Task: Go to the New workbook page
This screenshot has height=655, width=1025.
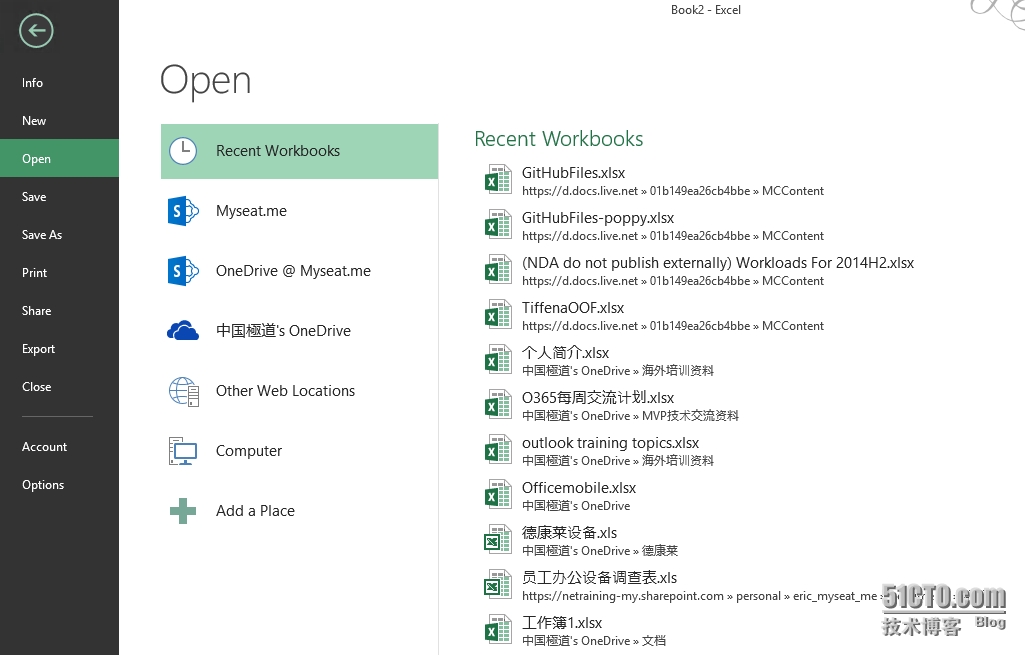Action: [x=59, y=121]
